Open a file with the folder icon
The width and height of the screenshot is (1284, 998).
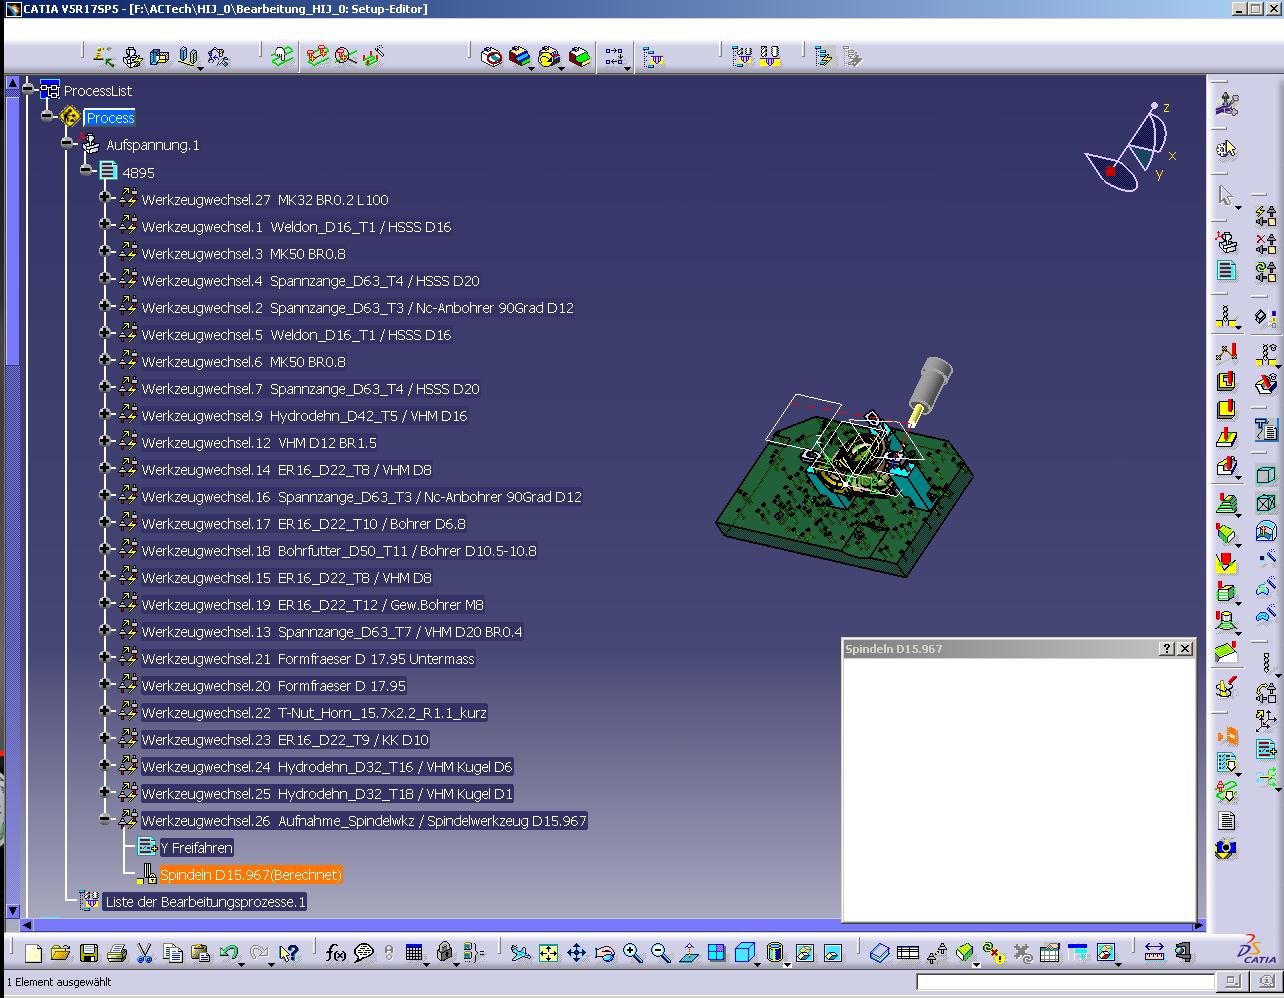(60, 953)
